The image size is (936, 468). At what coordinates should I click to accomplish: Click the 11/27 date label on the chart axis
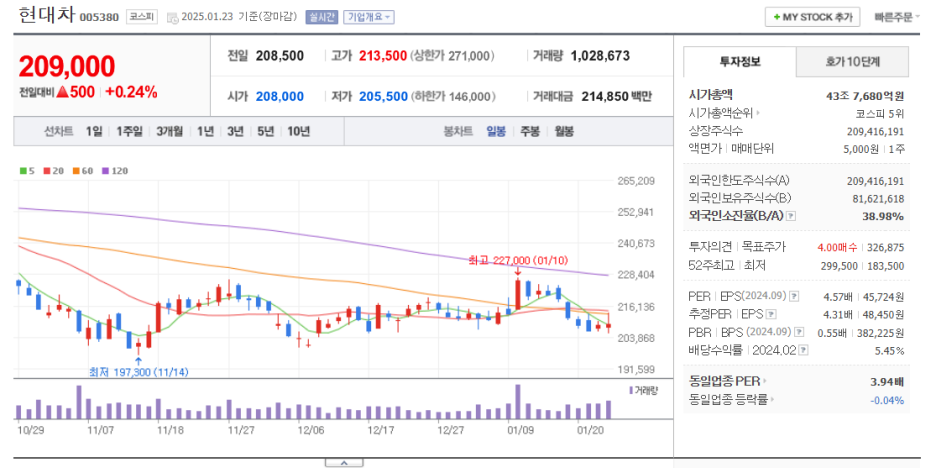click(x=242, y=429)
